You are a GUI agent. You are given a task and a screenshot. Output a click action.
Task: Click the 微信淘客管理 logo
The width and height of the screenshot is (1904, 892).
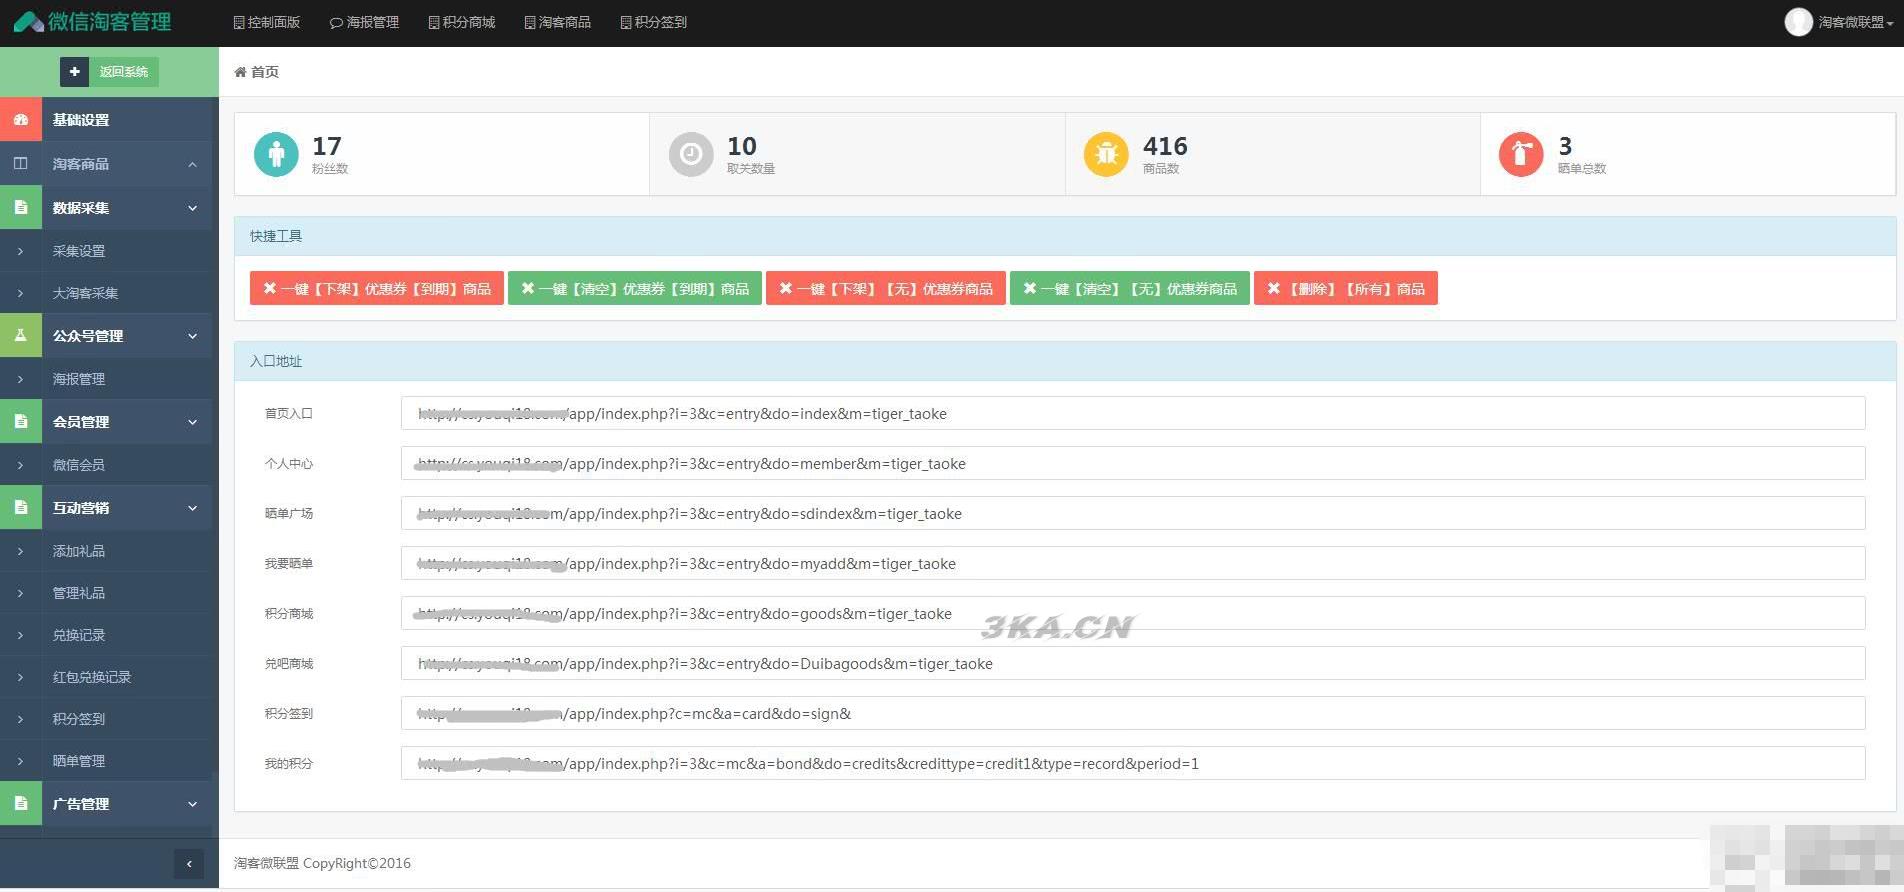coord(93,21)
